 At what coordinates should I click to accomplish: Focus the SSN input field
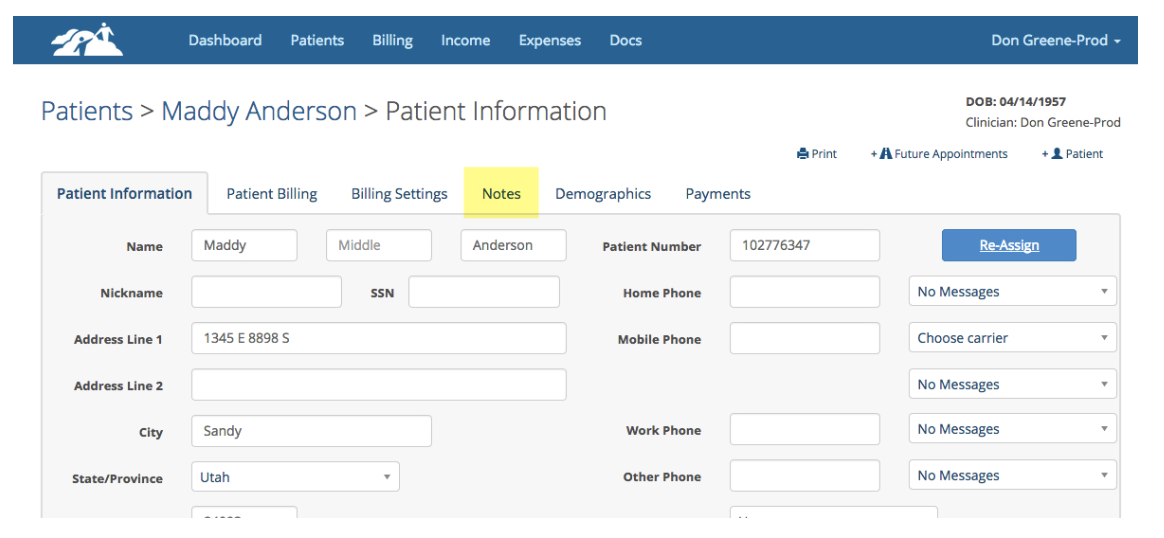[x=484, y=292]
